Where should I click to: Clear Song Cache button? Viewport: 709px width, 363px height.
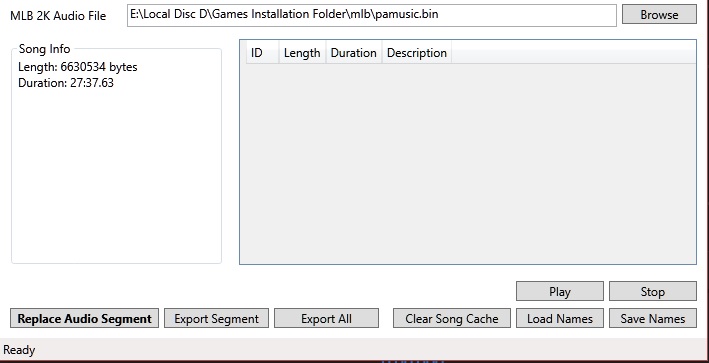pyautogui.click(x=452, y=318)
